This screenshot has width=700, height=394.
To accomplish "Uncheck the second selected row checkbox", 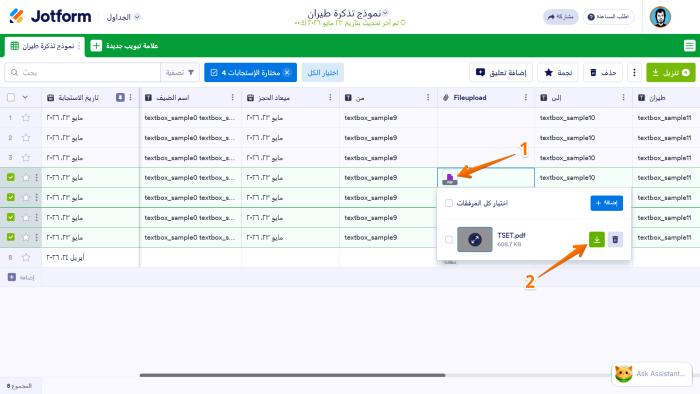I will tap(11, 197).
